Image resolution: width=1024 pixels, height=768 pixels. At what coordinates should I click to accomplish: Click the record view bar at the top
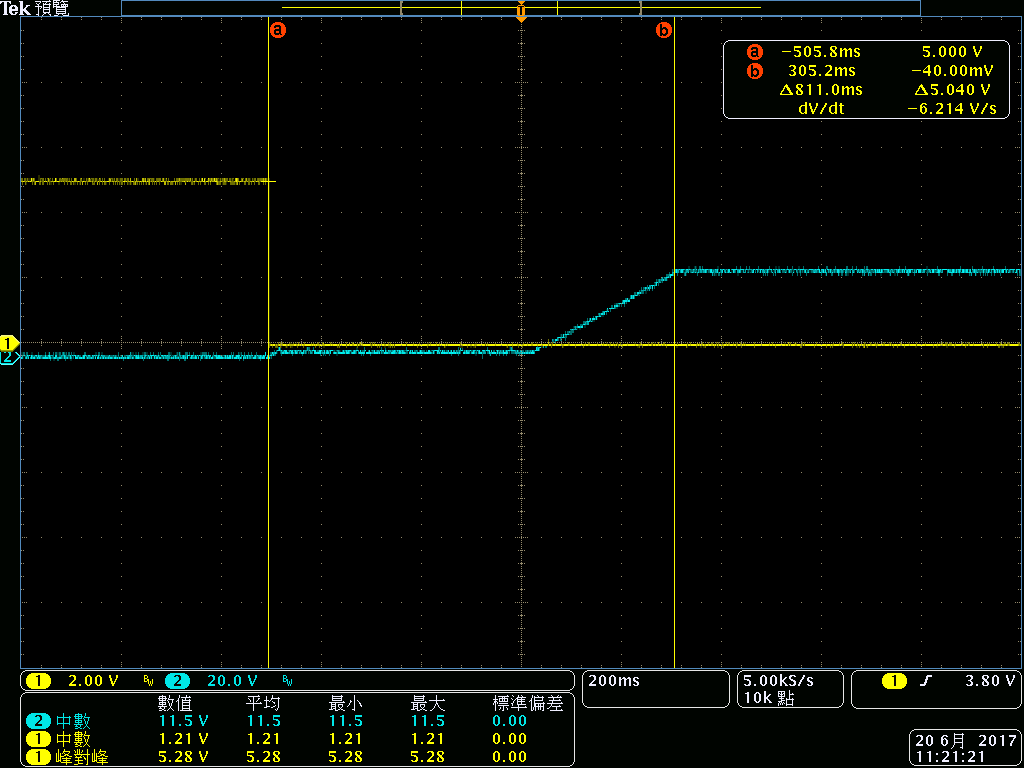tap(520, 8)
